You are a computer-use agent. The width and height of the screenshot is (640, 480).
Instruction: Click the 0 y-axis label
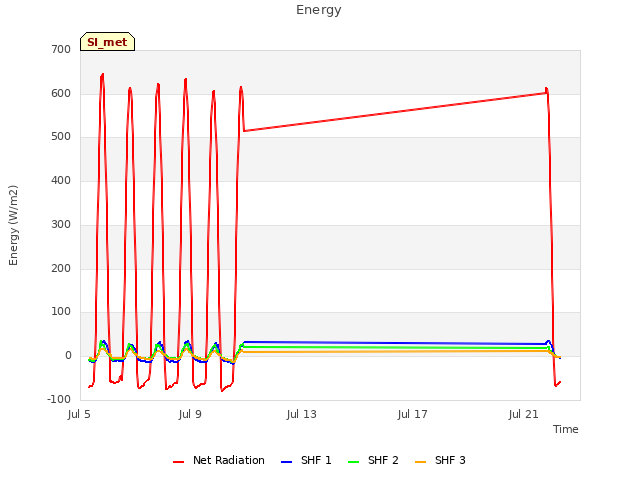68,356
